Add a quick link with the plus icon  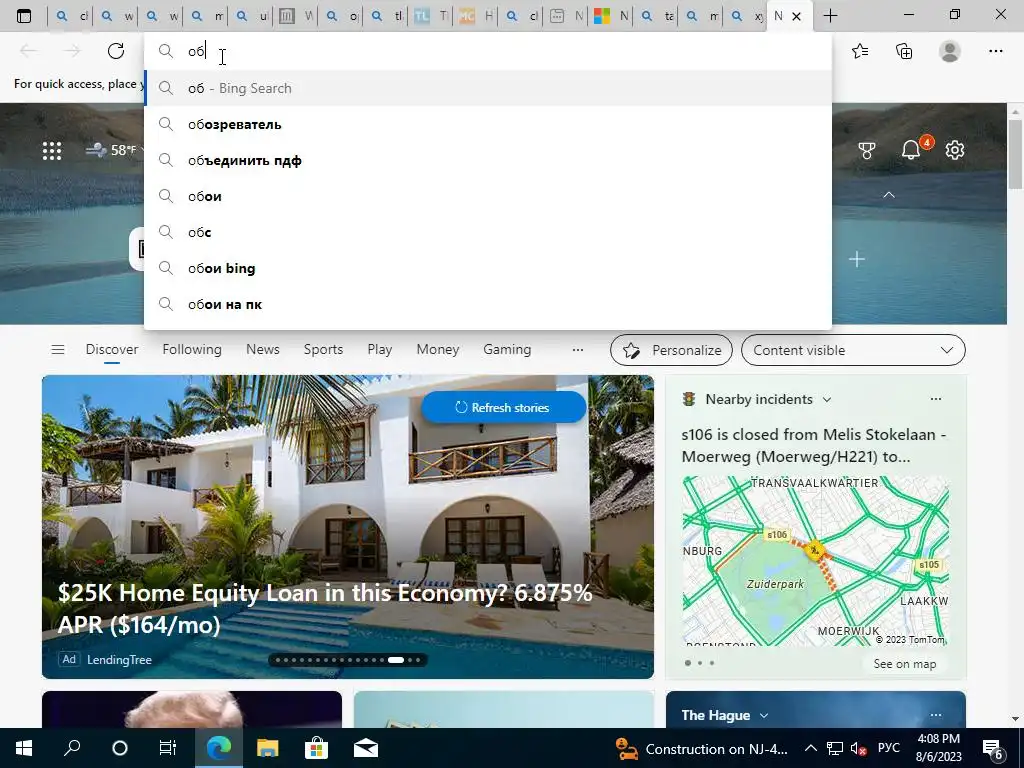point(857,259)
